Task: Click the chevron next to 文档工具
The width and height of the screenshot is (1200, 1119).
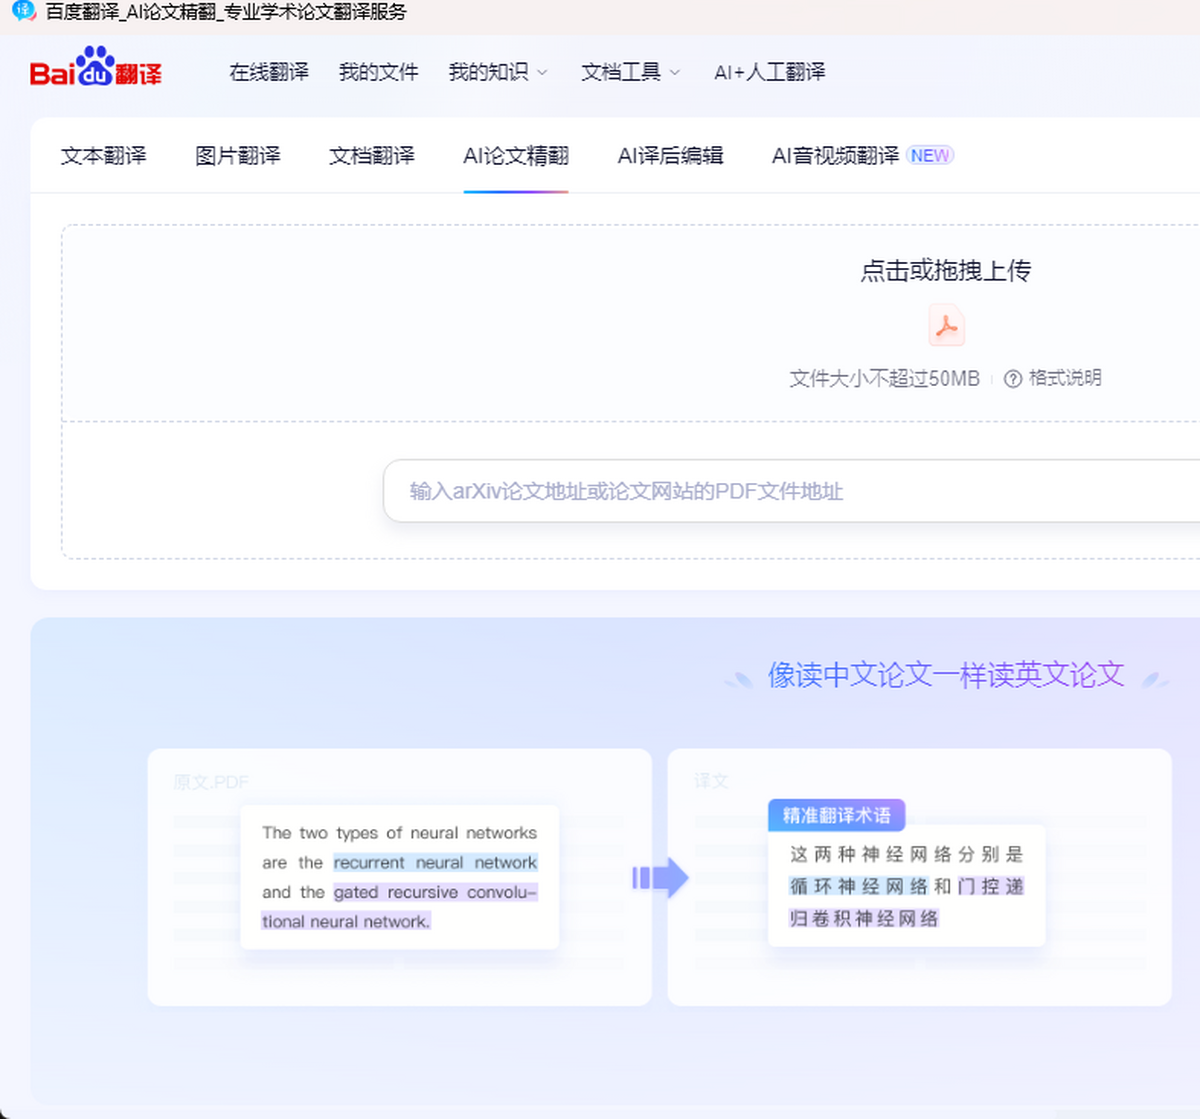Action: (675, 73)
